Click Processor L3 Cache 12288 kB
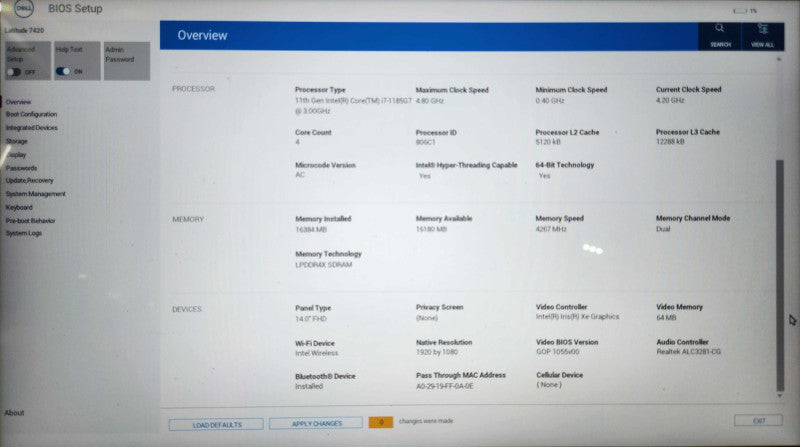This screenshot has height=447, width=800. [x=670, y=141]
